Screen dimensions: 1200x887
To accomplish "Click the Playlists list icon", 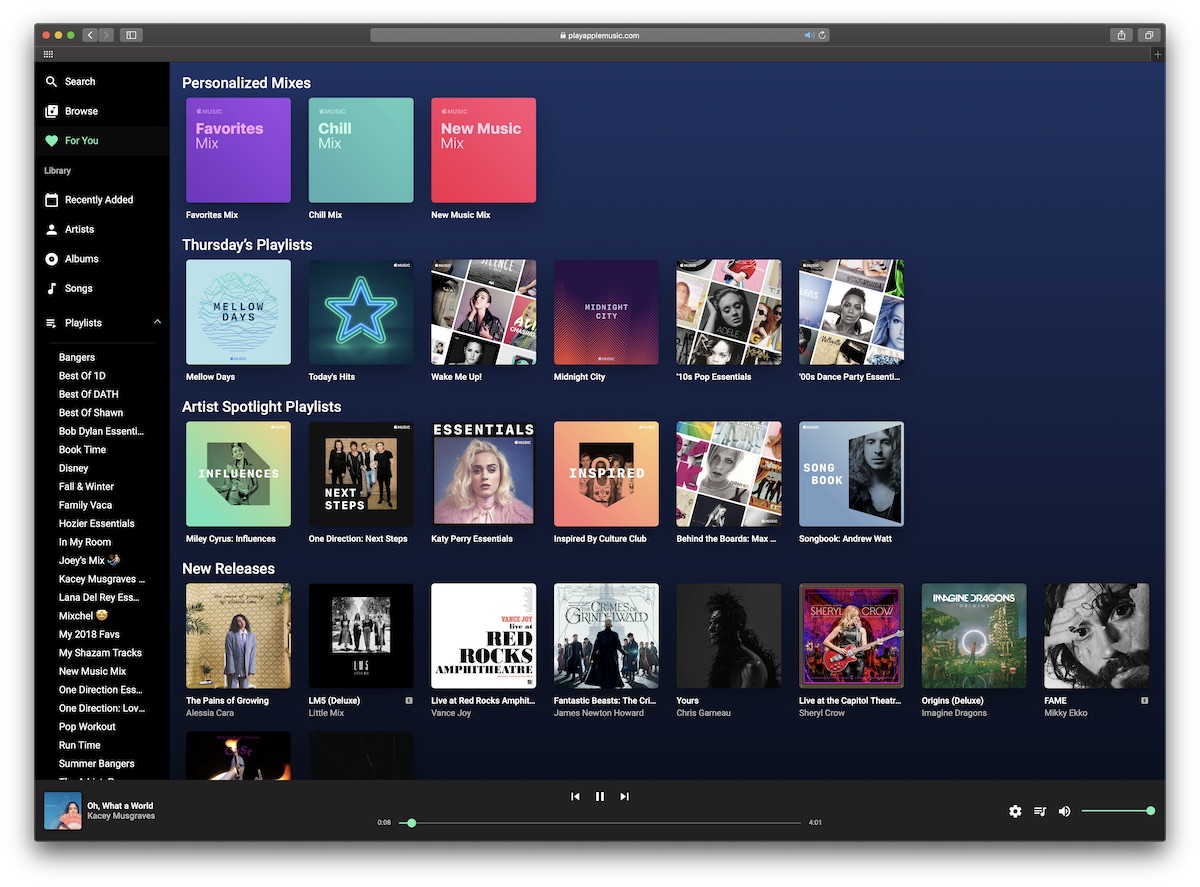I will tap(52, 323).
